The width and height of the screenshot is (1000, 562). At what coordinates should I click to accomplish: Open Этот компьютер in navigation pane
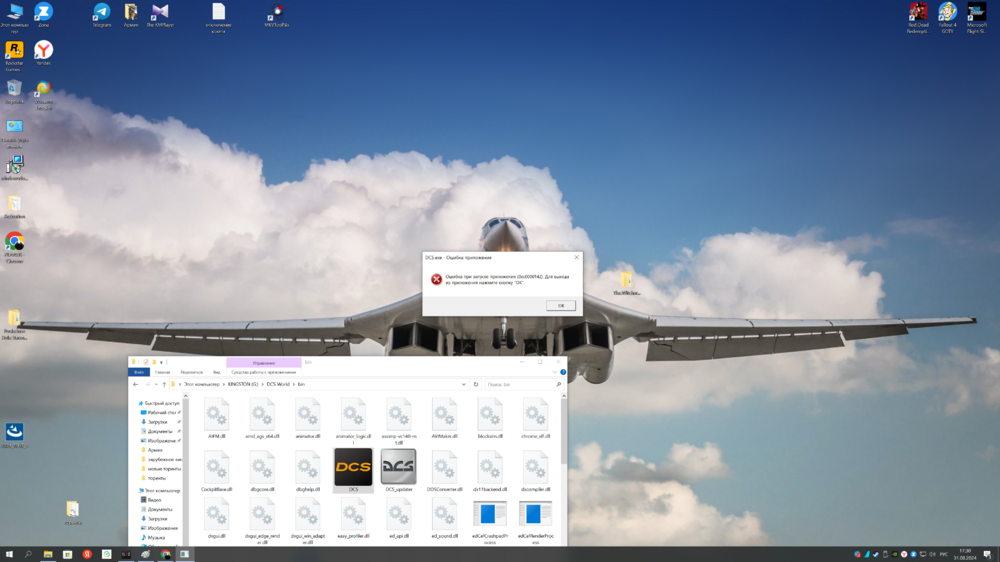pyautogui.click(x=162, y=491)
